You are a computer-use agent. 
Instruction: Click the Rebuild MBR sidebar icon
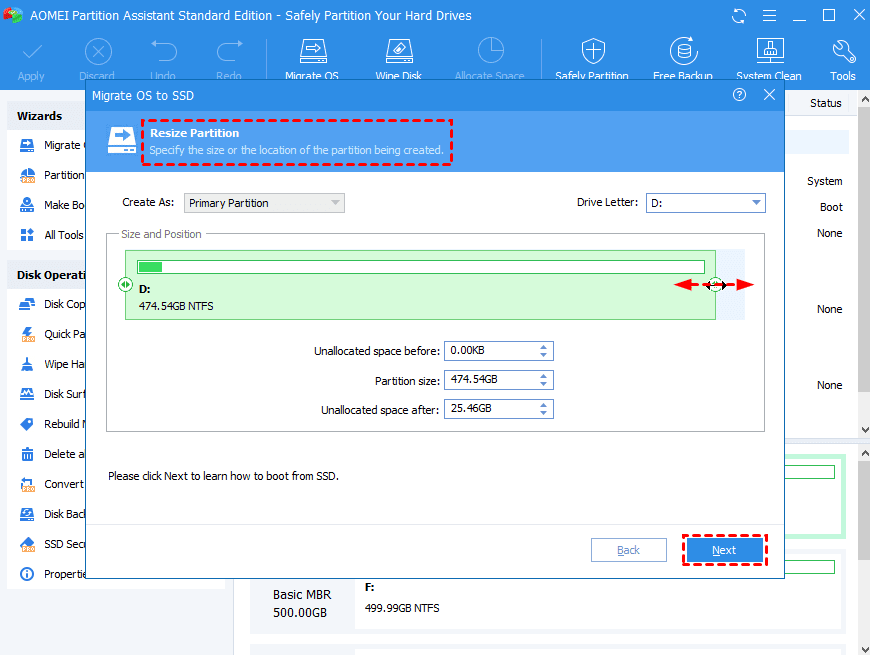[27, 424]
